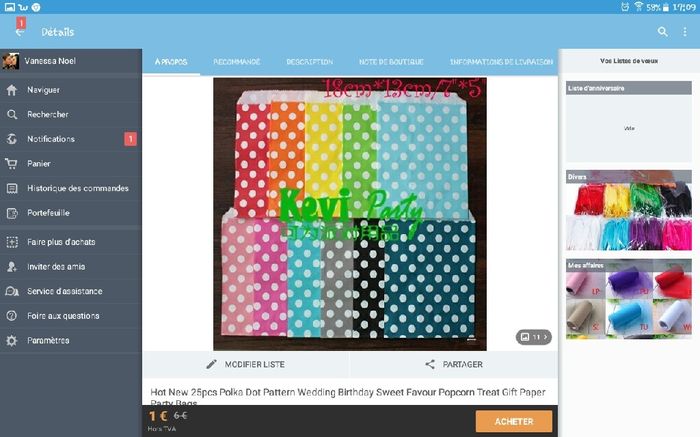Open the Mes affaires wishlist thumbnail

coord(629,299)
